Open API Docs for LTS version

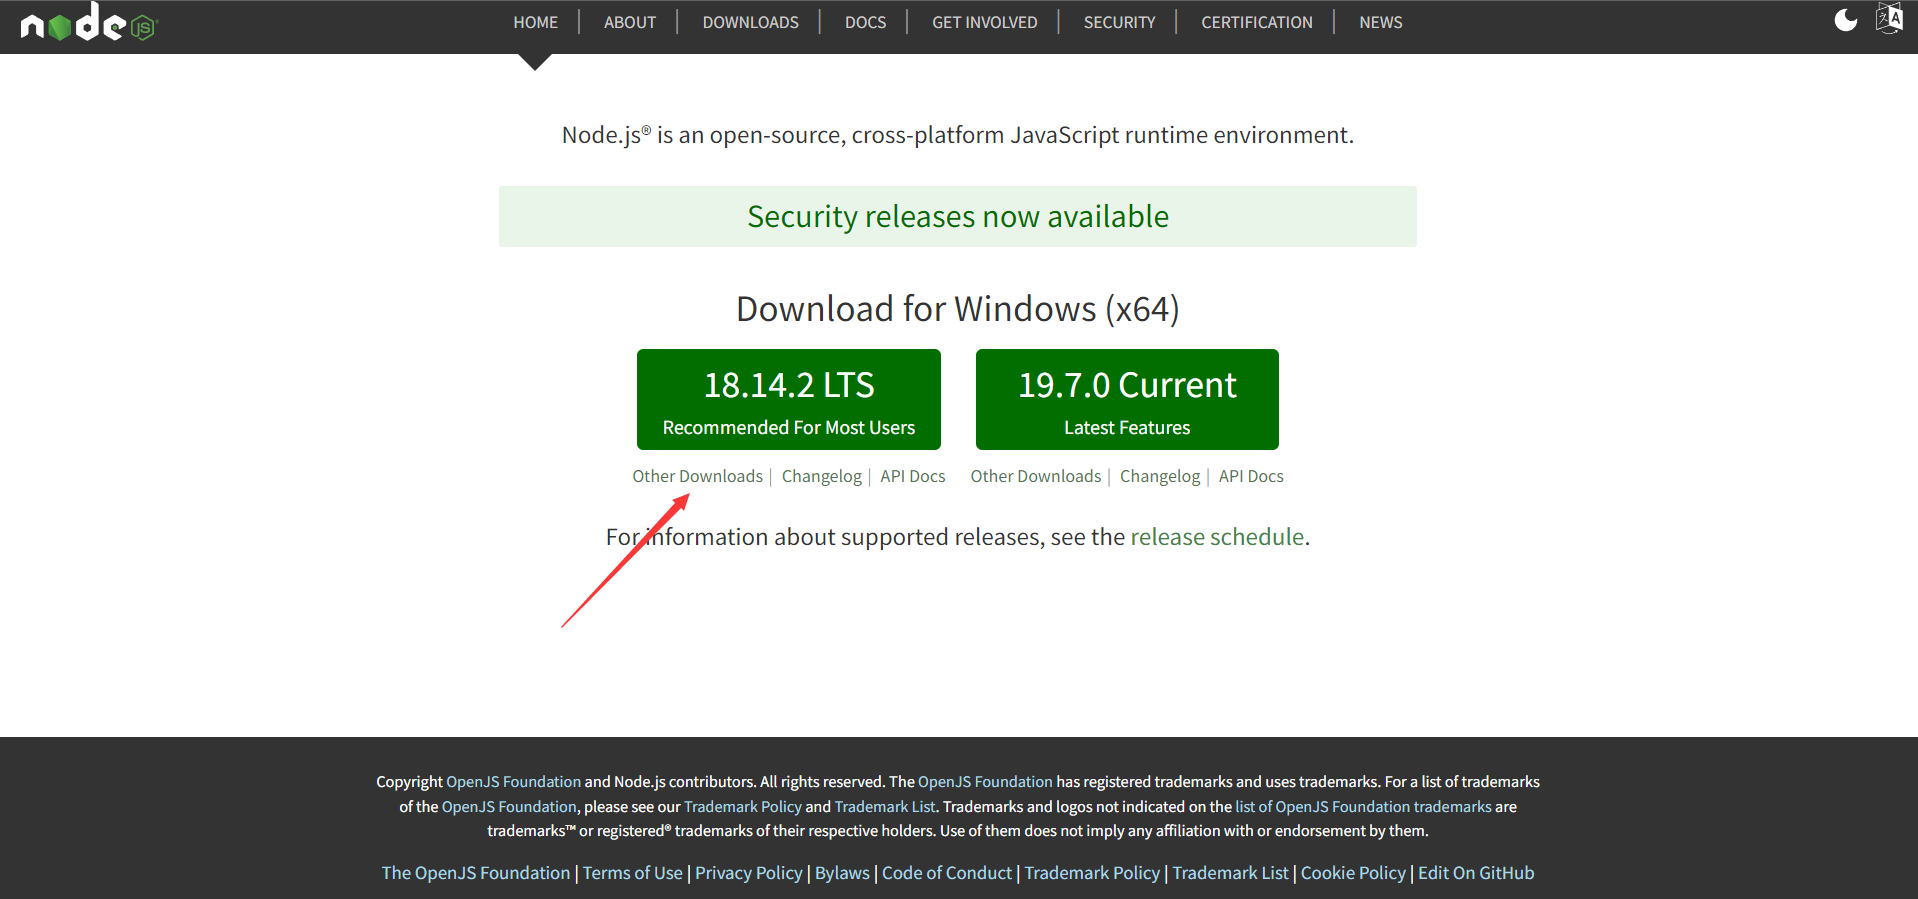pyautogui.click(x=912, y=476)
